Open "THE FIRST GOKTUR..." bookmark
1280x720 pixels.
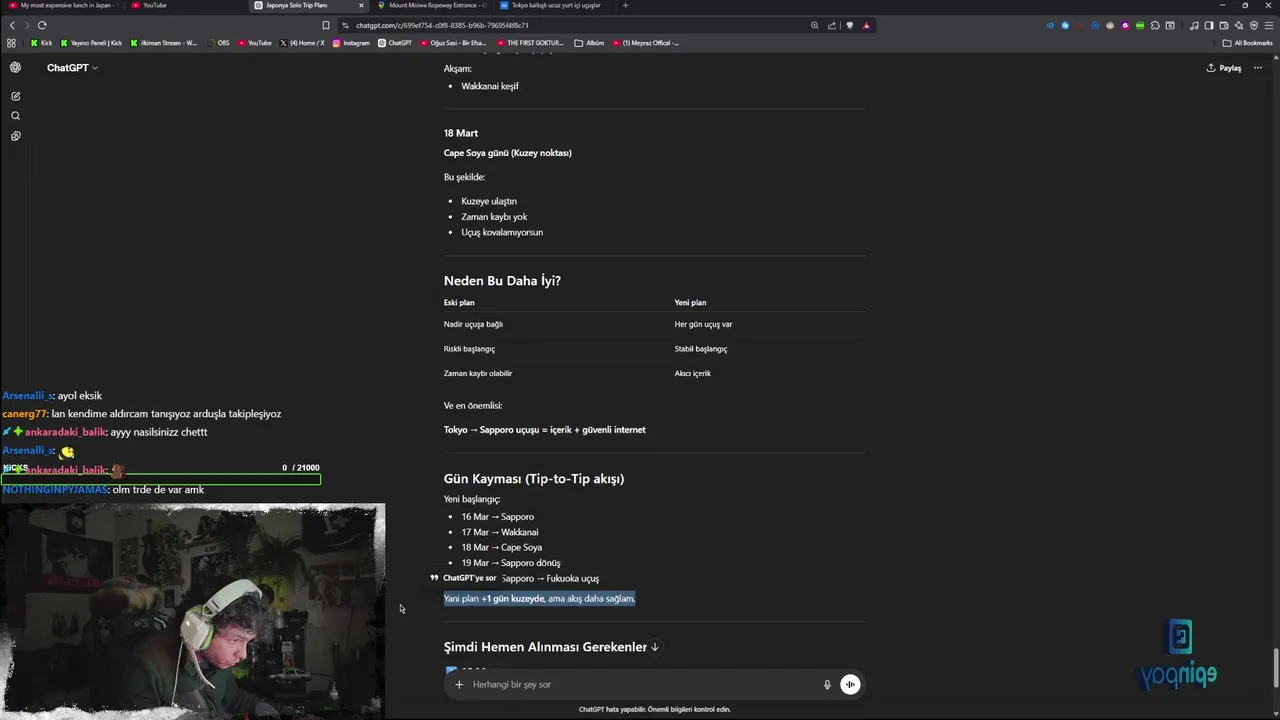531,43
